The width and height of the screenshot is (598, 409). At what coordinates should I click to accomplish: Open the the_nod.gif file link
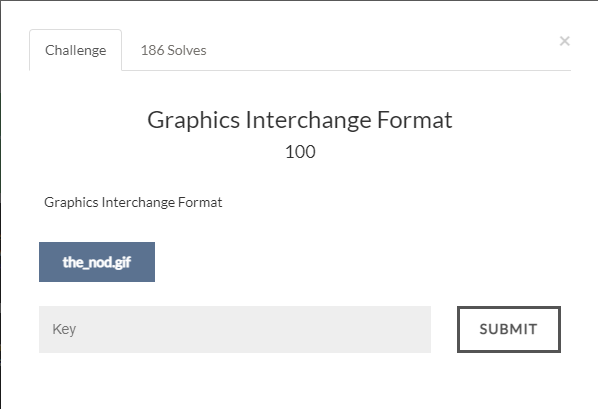pyautogui.click(x=97, y=262)
